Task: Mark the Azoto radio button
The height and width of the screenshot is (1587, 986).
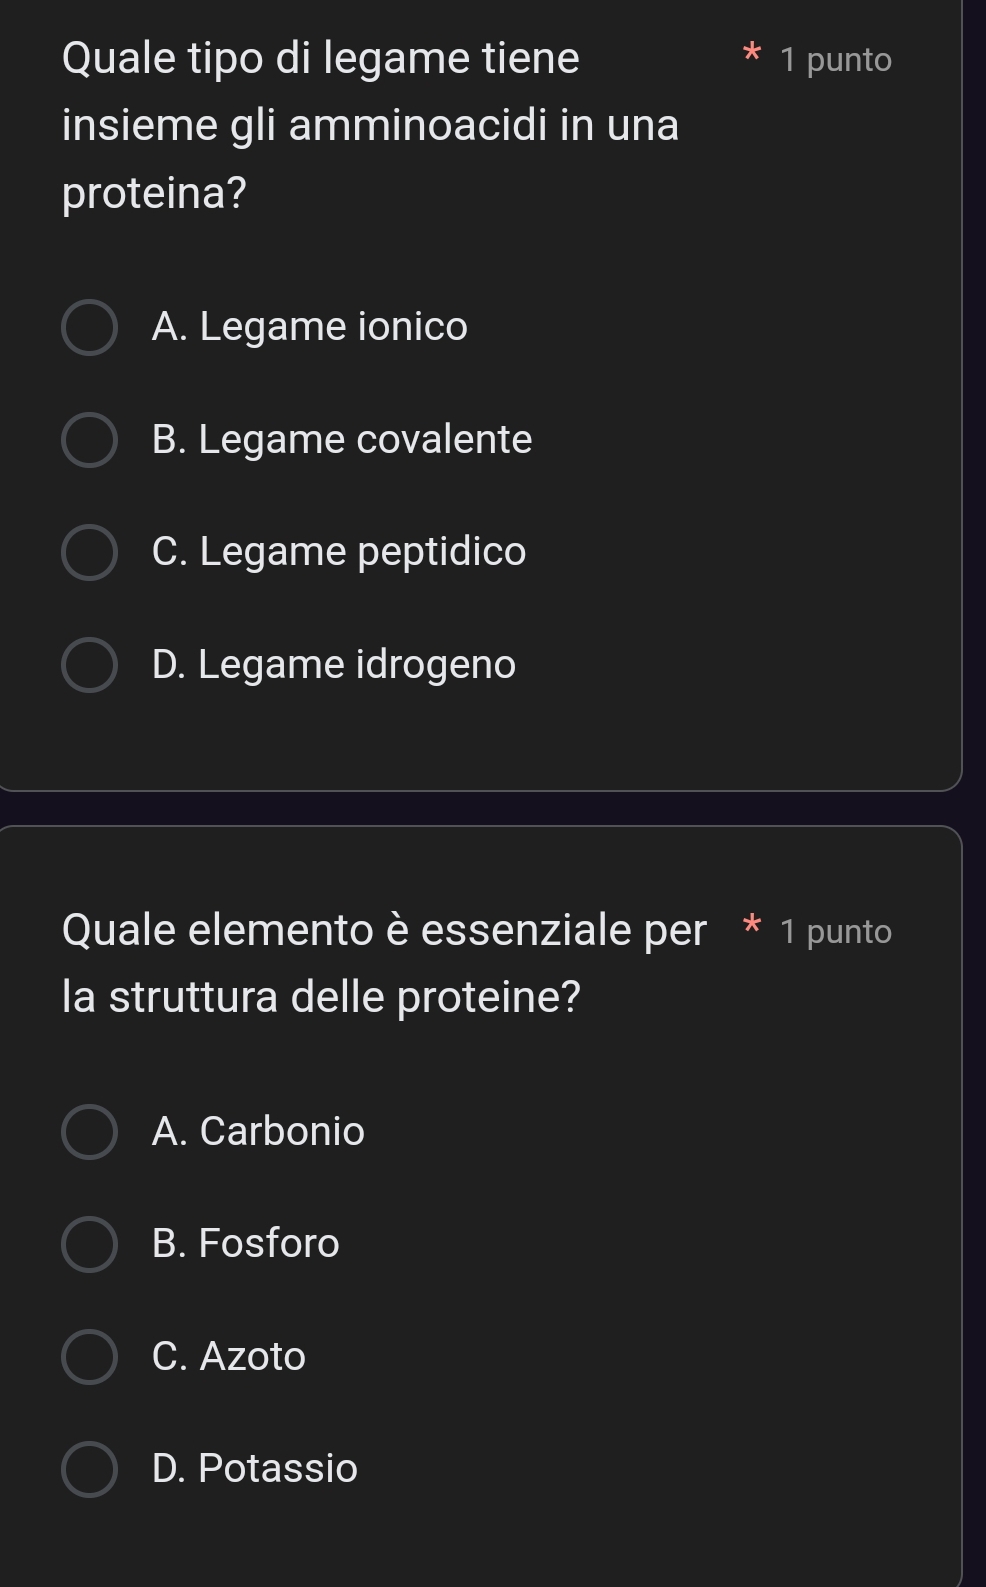Action: 90,1357
